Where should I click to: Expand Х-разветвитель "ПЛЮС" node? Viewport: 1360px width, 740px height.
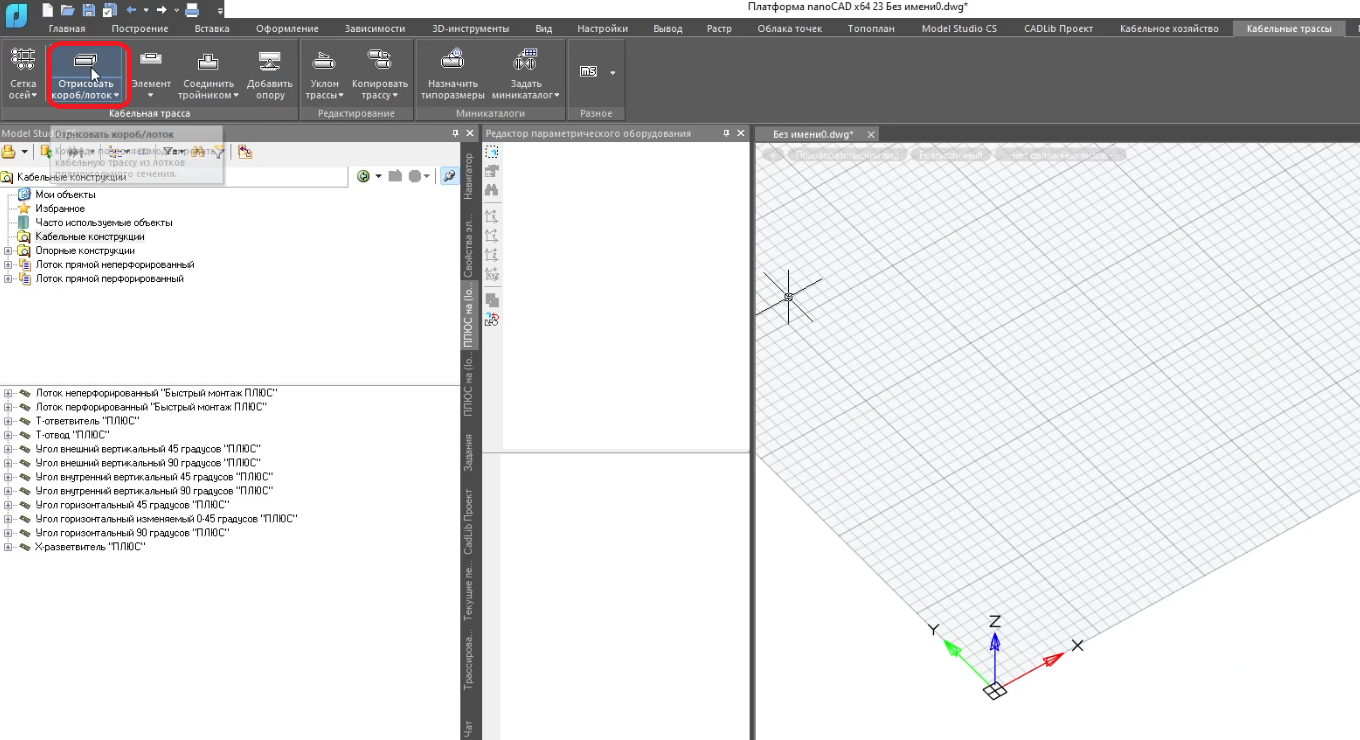pos(8,547)
